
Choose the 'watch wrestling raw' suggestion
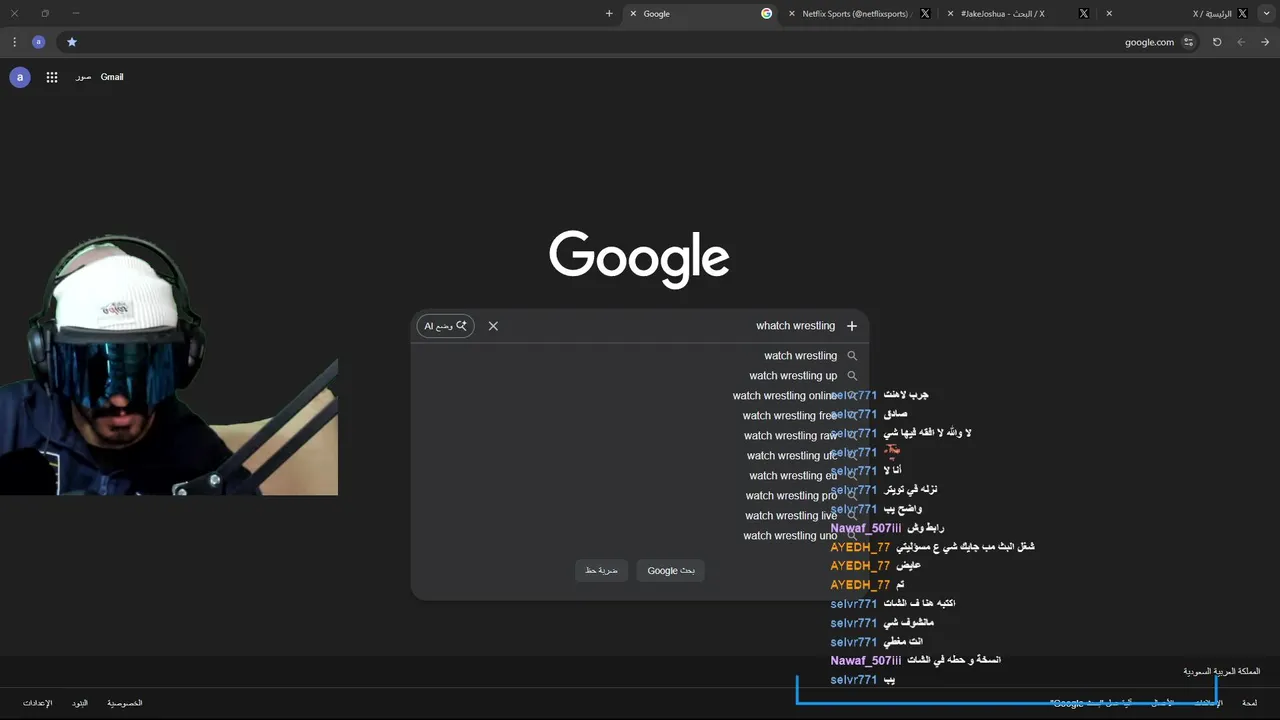point(640,436)
